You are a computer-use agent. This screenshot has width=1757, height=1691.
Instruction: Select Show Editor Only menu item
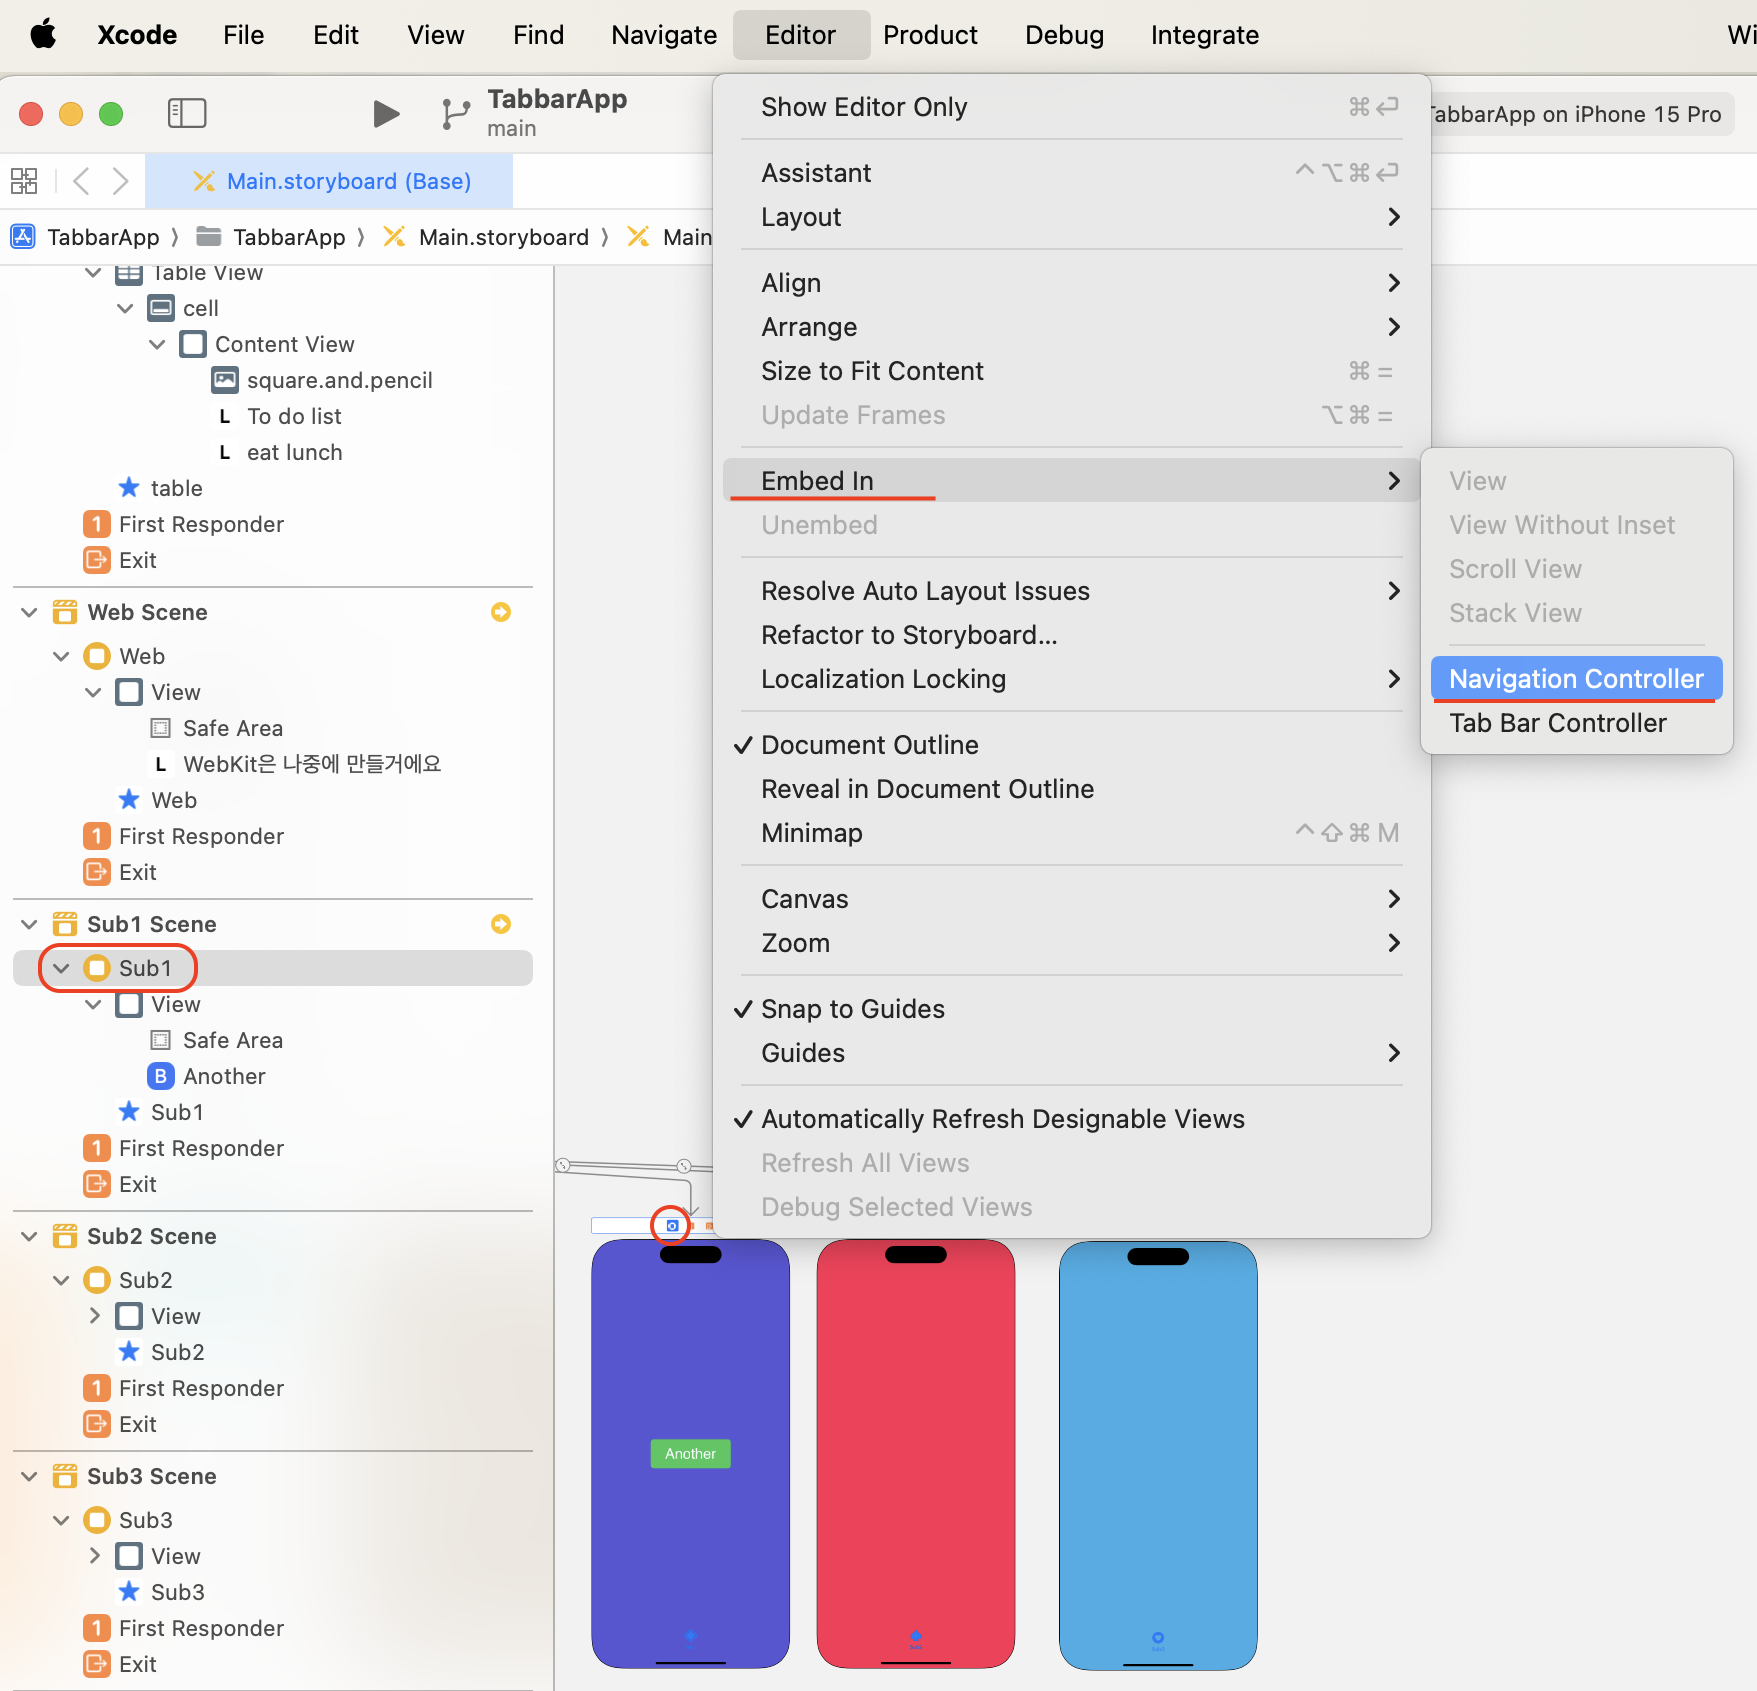(1072, 107)
